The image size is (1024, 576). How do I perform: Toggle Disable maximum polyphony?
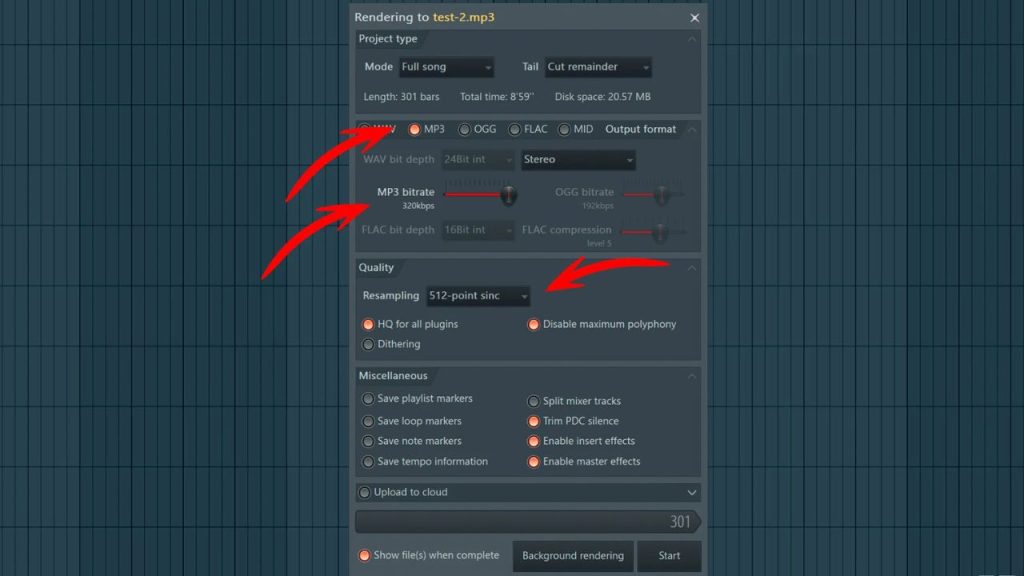click(x=533, y=324)
